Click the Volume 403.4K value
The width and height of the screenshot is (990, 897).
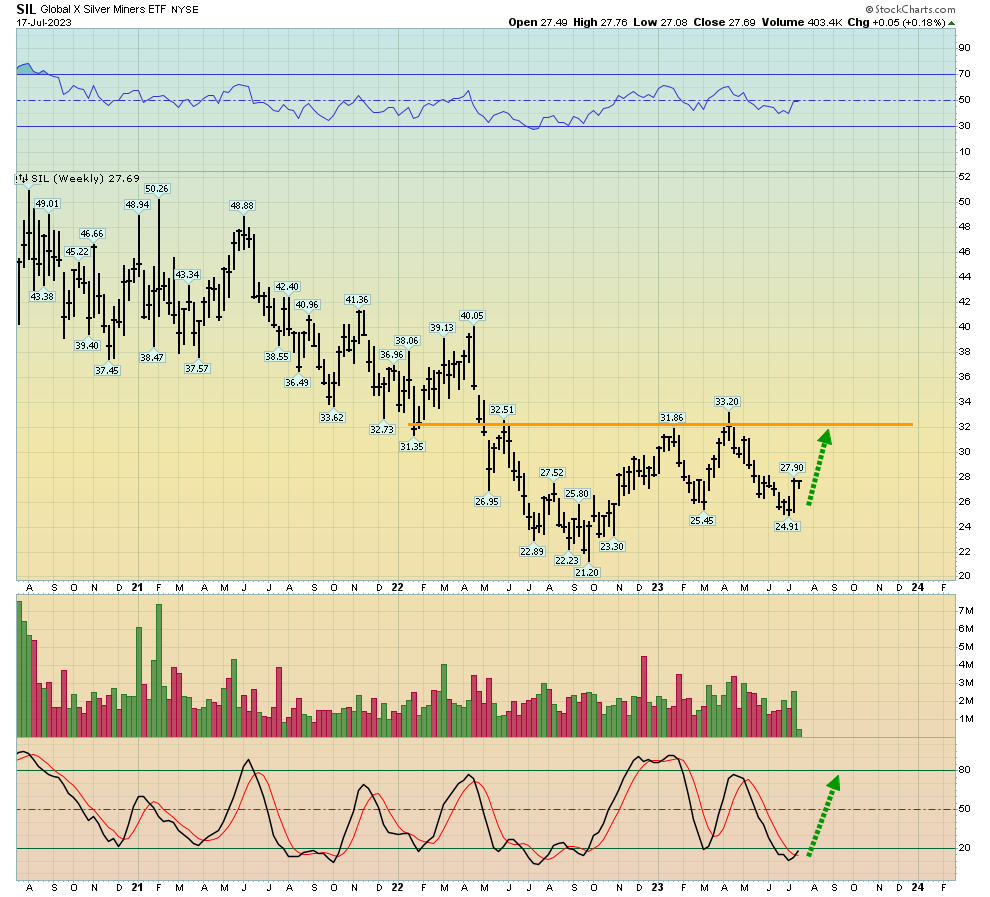[801, 23]
